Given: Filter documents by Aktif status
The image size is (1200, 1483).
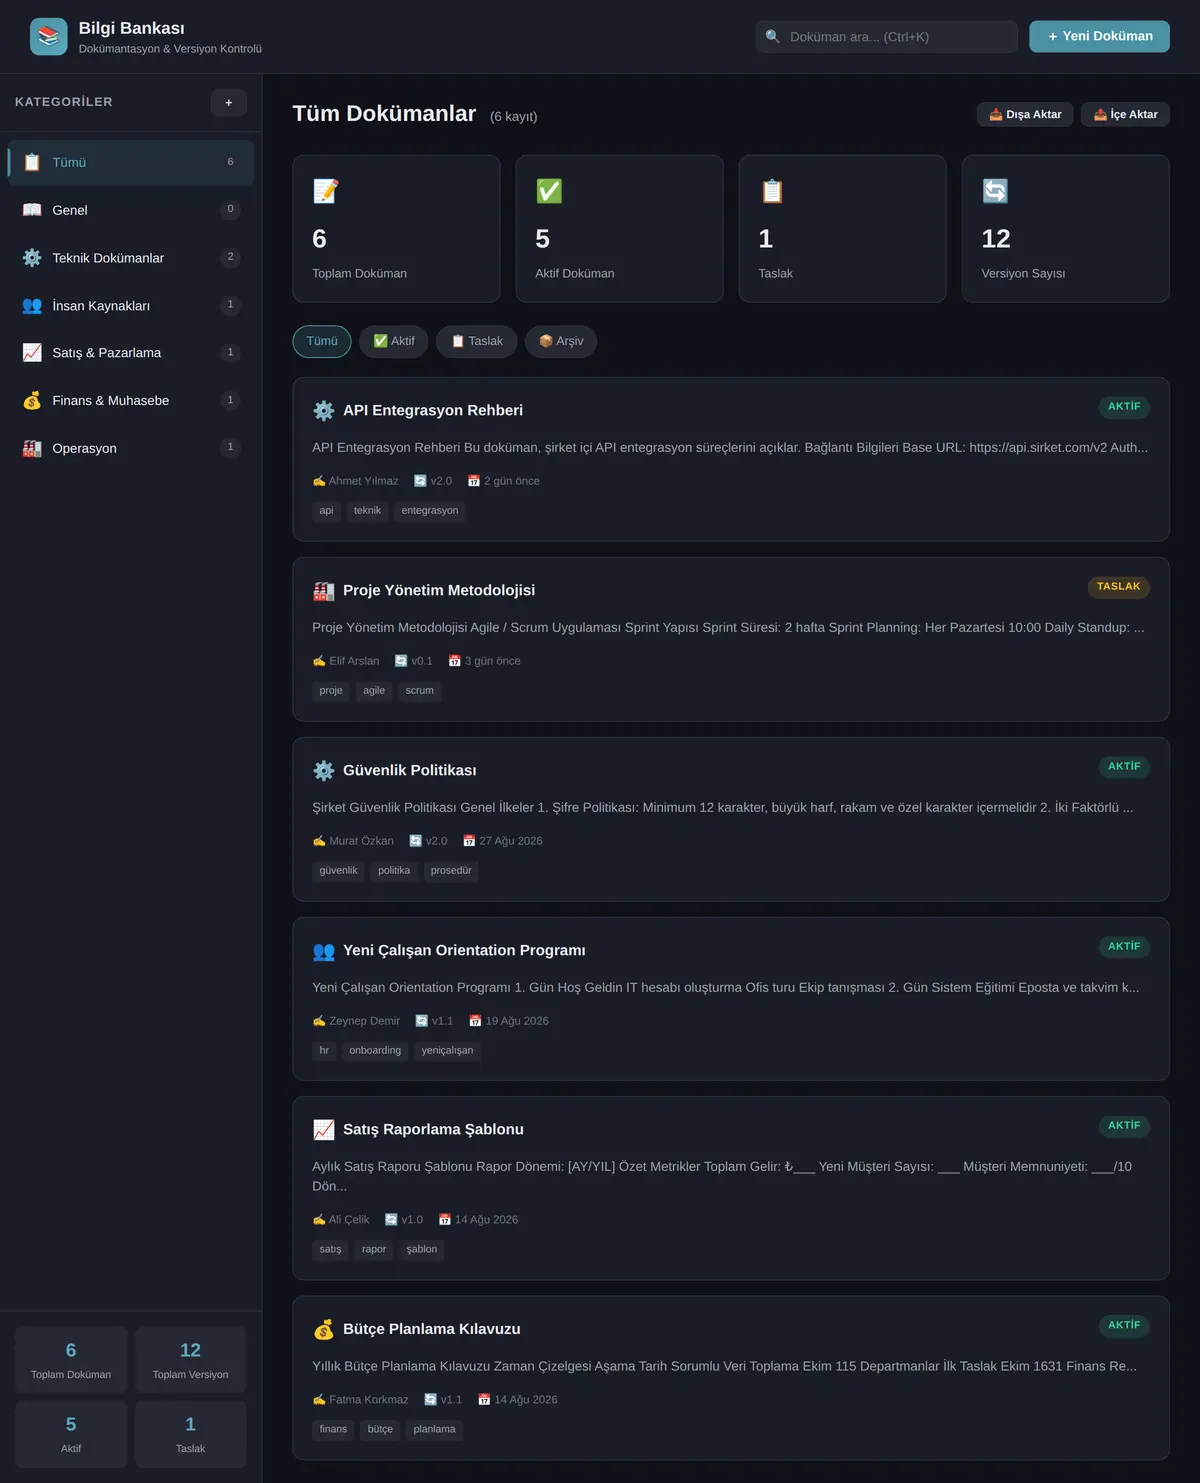Looking at the screenshot, I should pyautogui.click(x=394, y=341).
